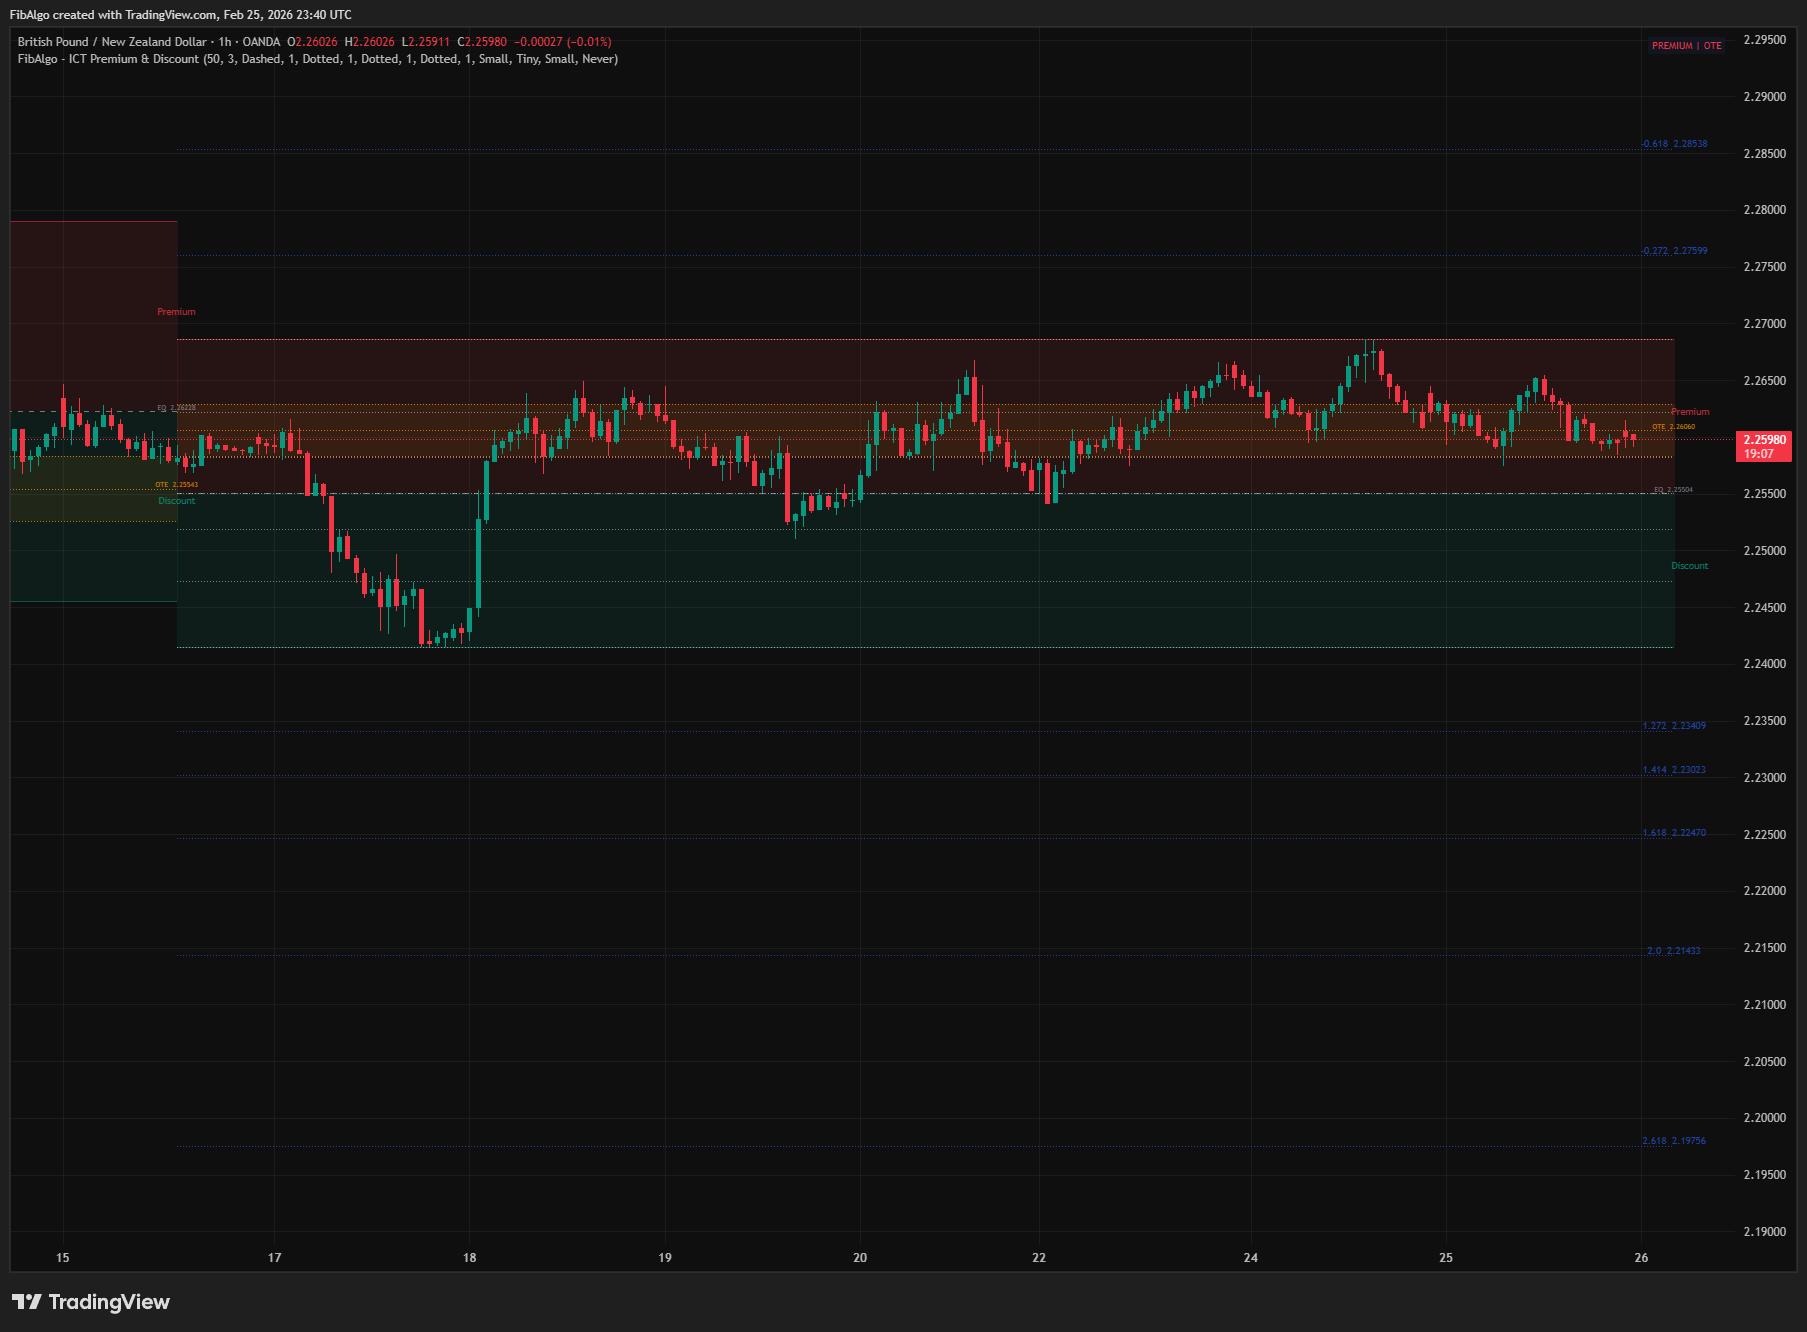Click the -0.272 fib level at 2.27599

coord(1675,250)
